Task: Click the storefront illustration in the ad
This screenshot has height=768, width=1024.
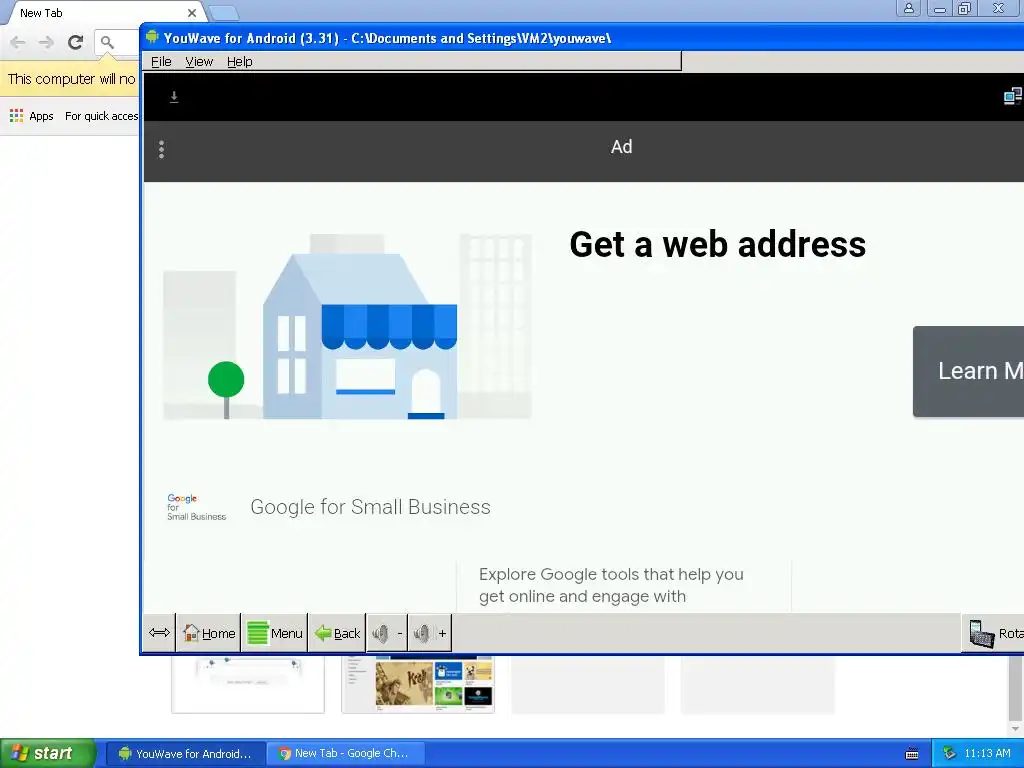Action: tap(347, 327)
